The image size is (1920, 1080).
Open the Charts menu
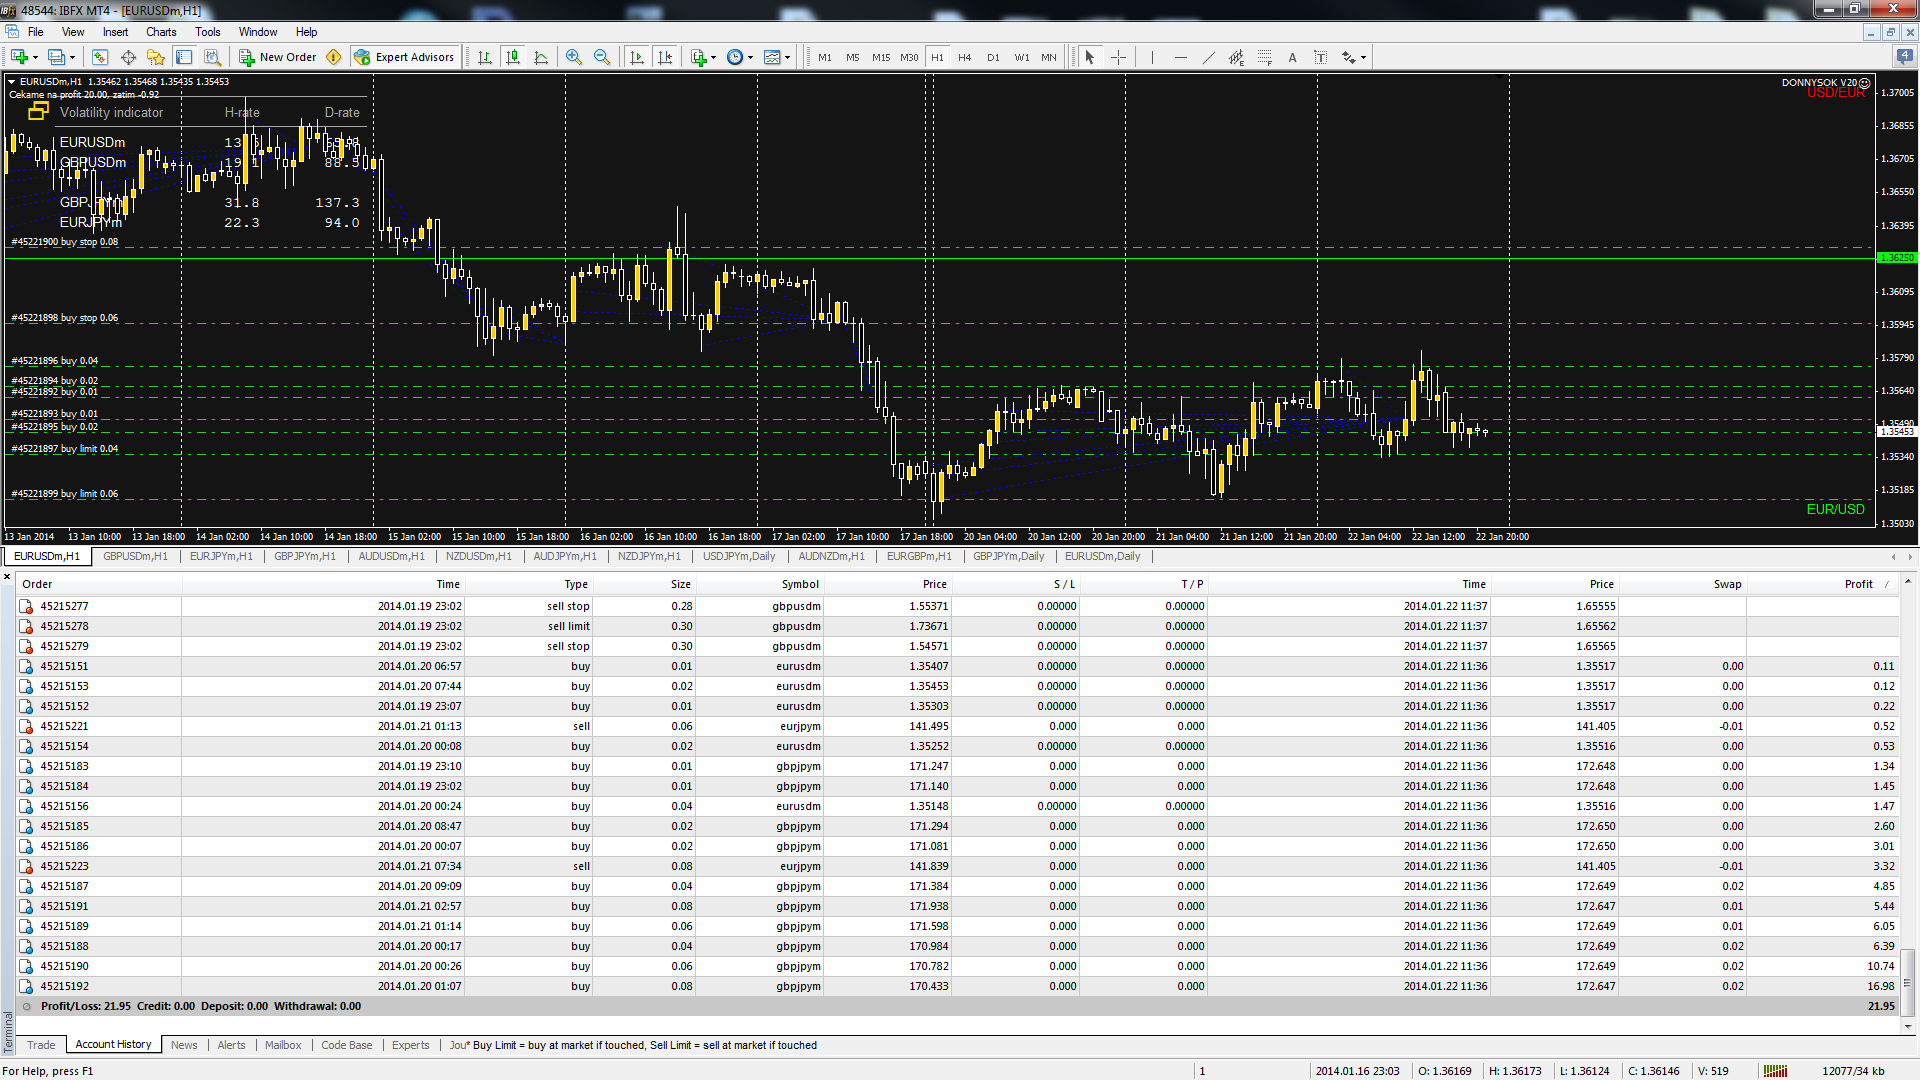(161, 32)
